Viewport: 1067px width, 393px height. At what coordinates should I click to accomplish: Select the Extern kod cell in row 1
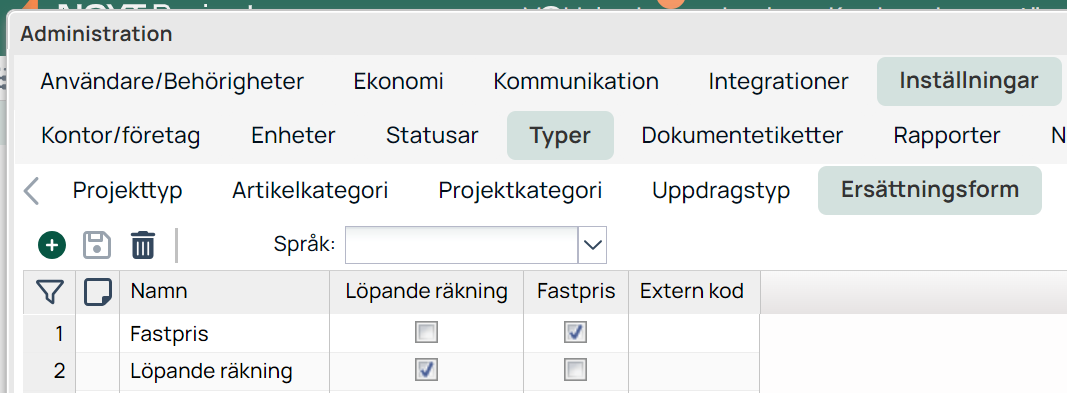pyautogui.click(x=694, y=333)
